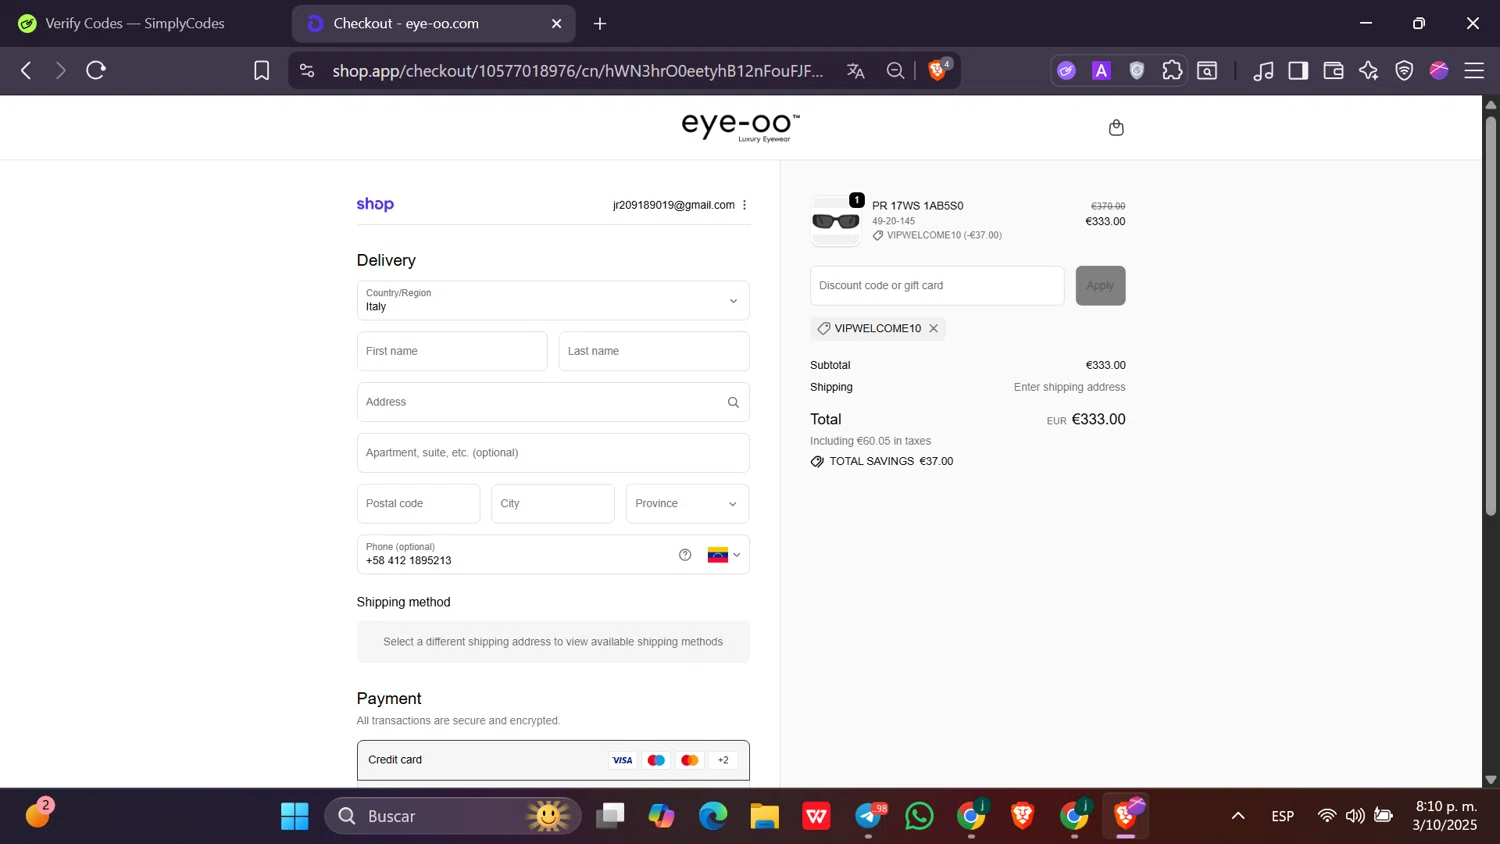The width and height of the screenshot is (1500, 844).
Task: Open File Explorer from taskbar
Action: (x=765, y=816)
